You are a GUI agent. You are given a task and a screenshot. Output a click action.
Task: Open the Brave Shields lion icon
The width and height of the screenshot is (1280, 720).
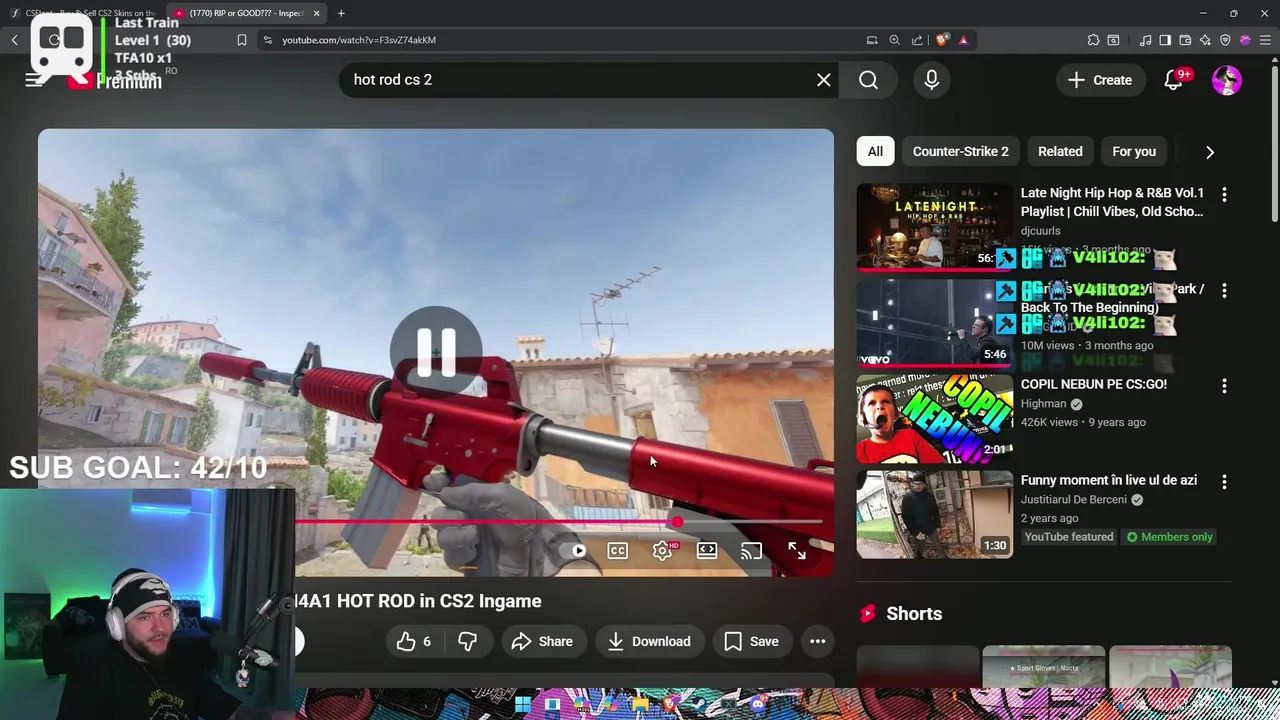[x=942, y=40]
